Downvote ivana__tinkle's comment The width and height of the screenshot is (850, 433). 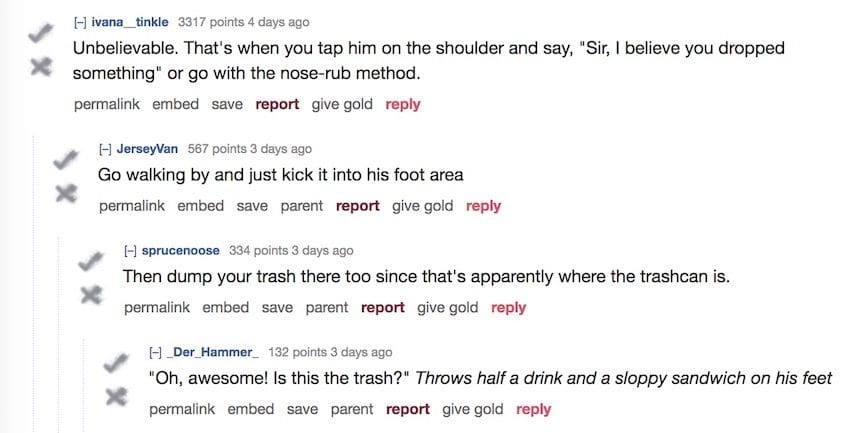(x=40, y=67)
